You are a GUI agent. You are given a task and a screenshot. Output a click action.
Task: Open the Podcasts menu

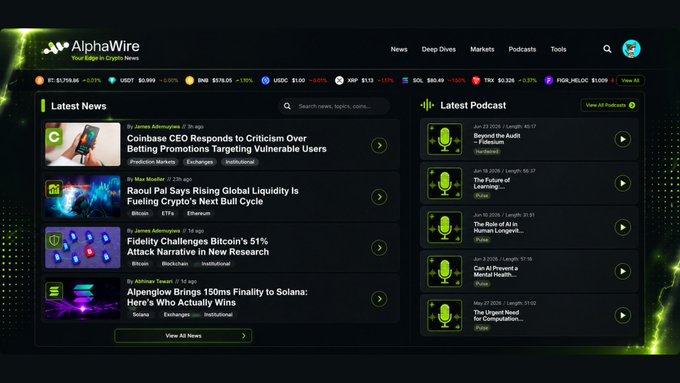tap(522, 49)
